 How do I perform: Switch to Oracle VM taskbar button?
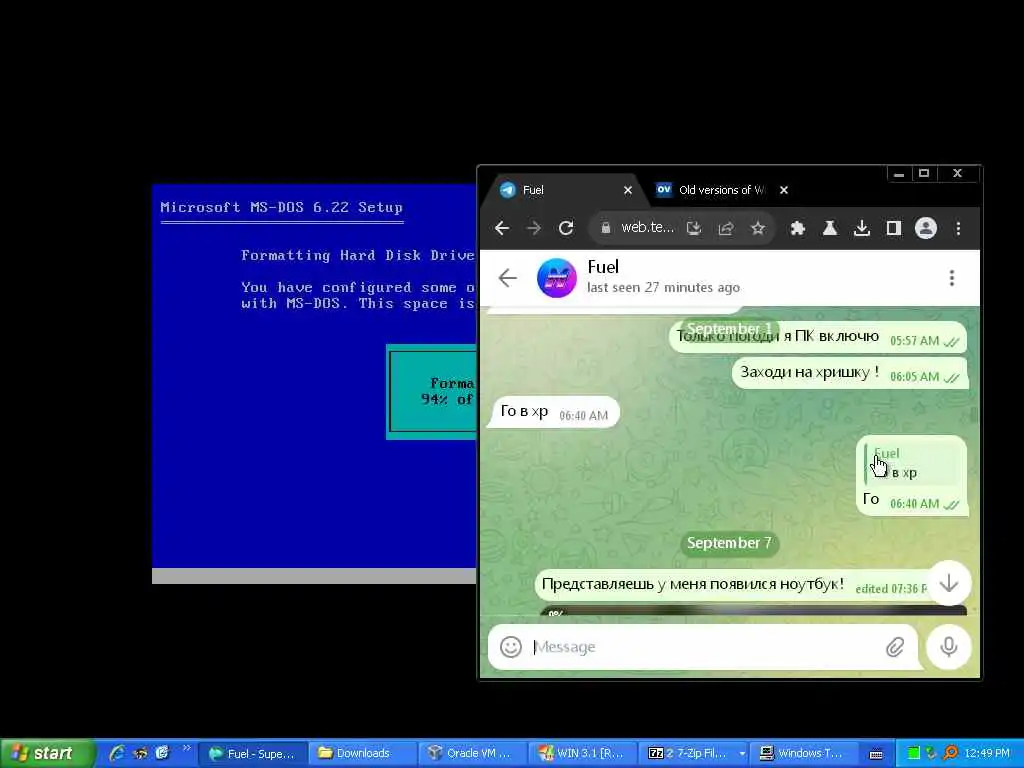click(x=472, y=754)
